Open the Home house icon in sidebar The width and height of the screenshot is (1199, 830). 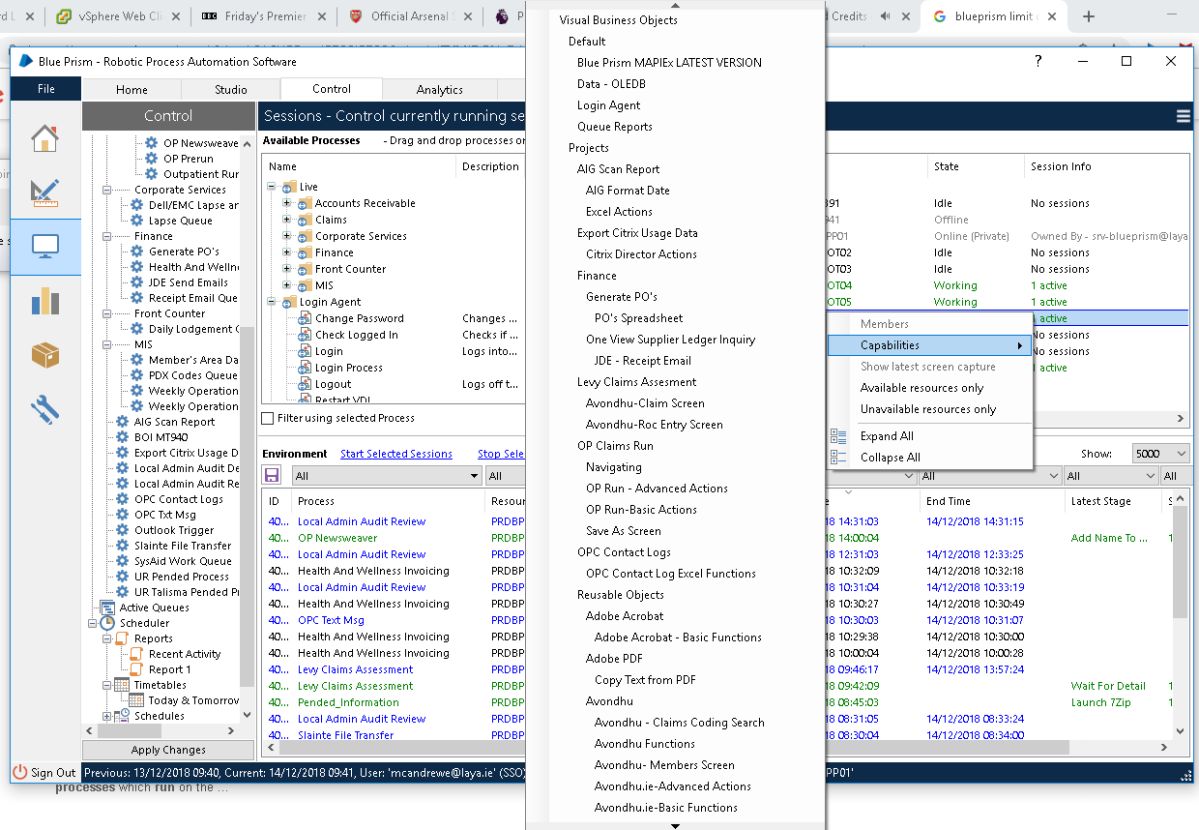pos(44,138)
